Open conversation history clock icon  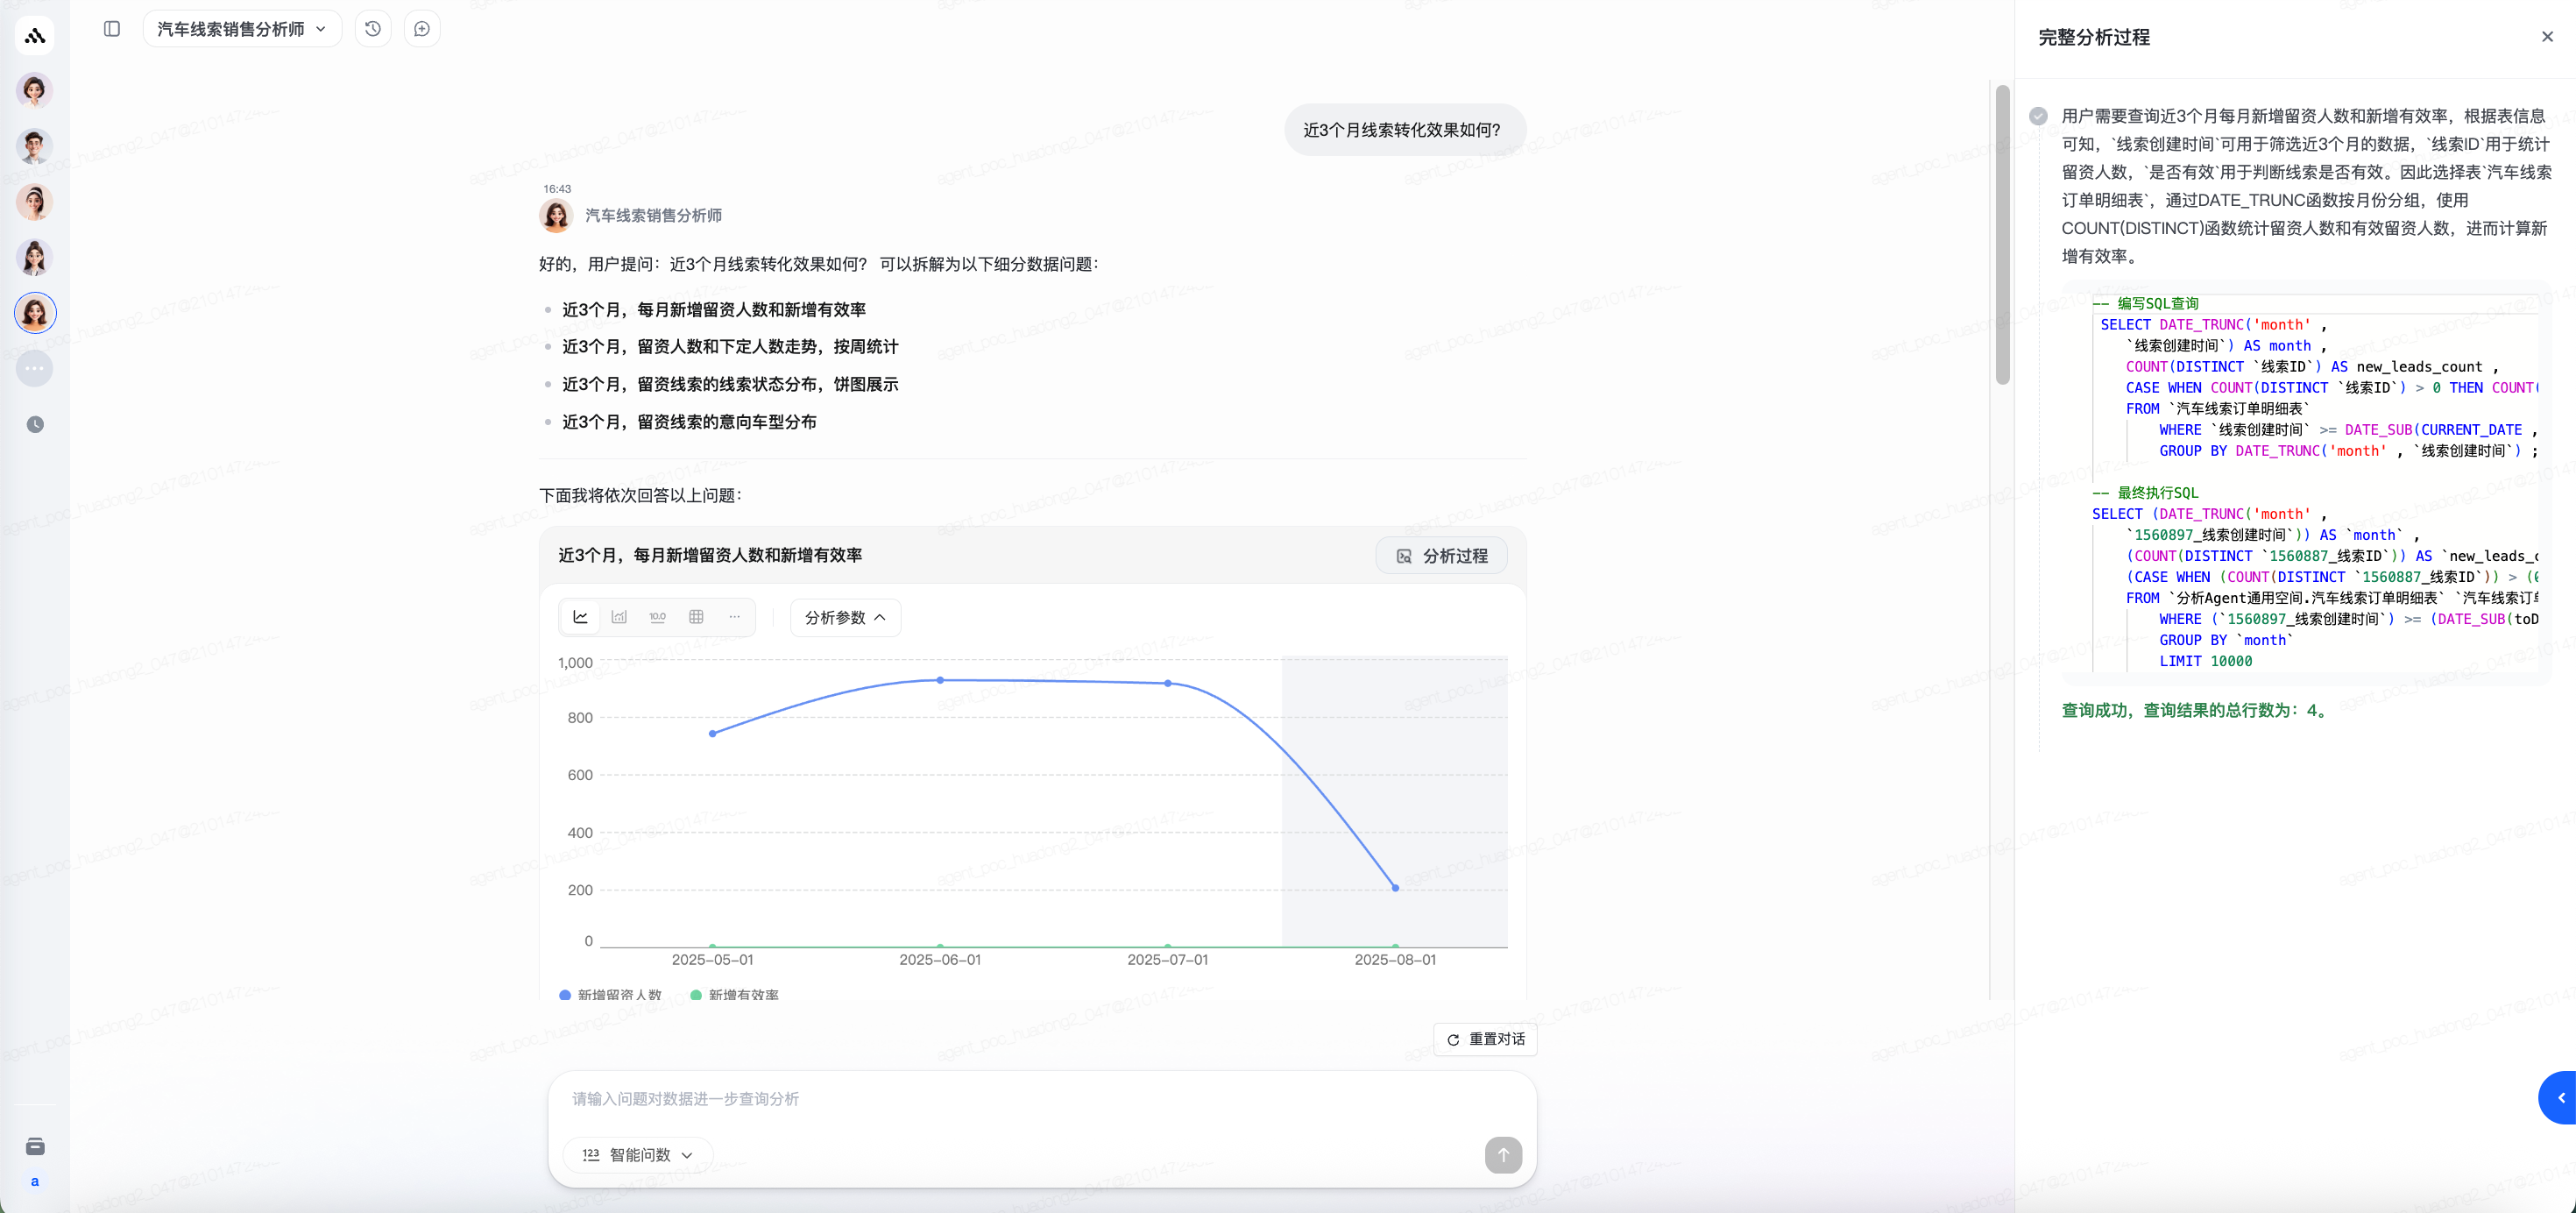(x=373, y=29)
